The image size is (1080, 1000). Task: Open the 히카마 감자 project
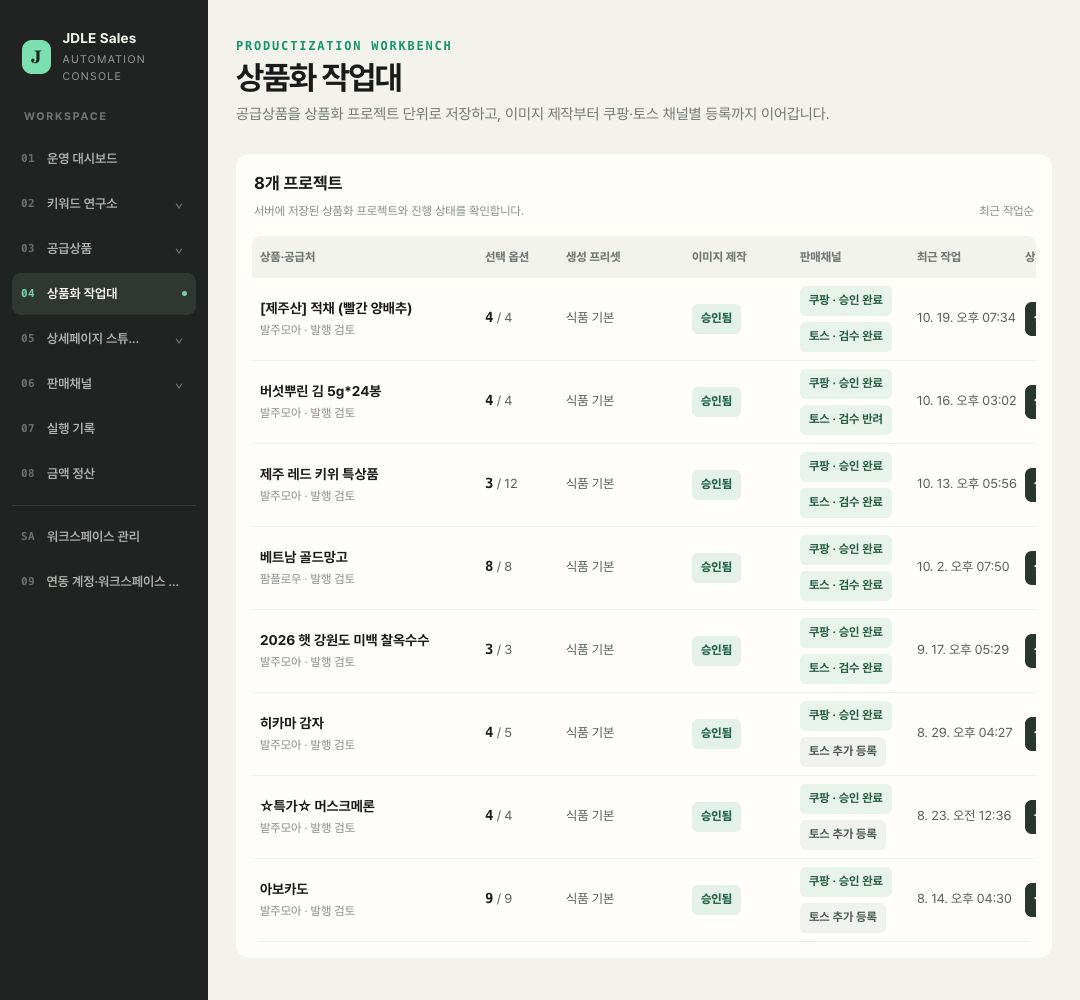pos(291,723)
